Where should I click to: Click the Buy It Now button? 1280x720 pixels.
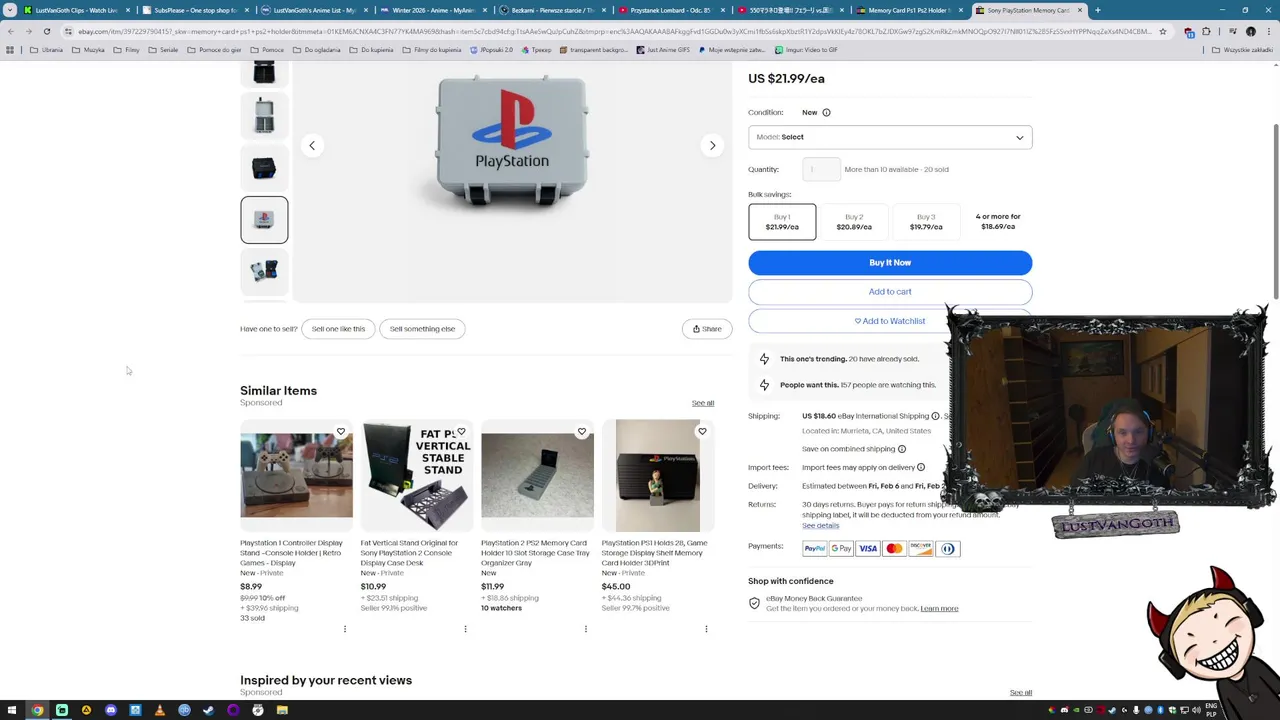890,262
